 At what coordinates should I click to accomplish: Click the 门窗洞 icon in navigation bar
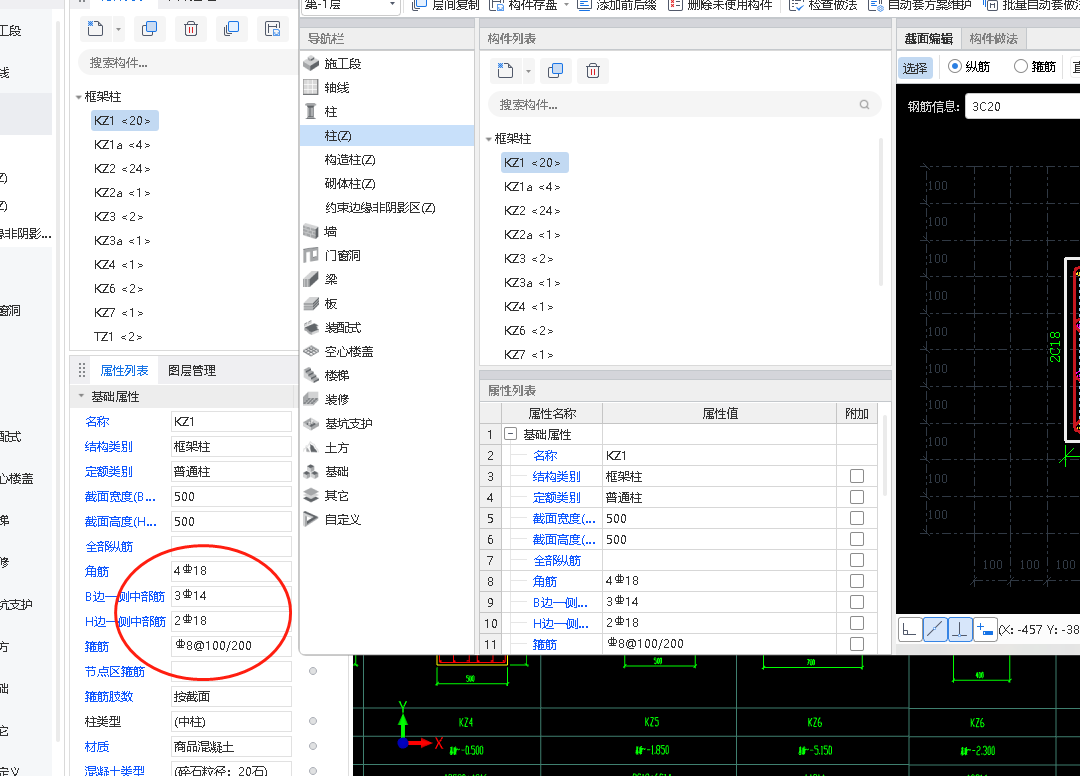(311, 255)
